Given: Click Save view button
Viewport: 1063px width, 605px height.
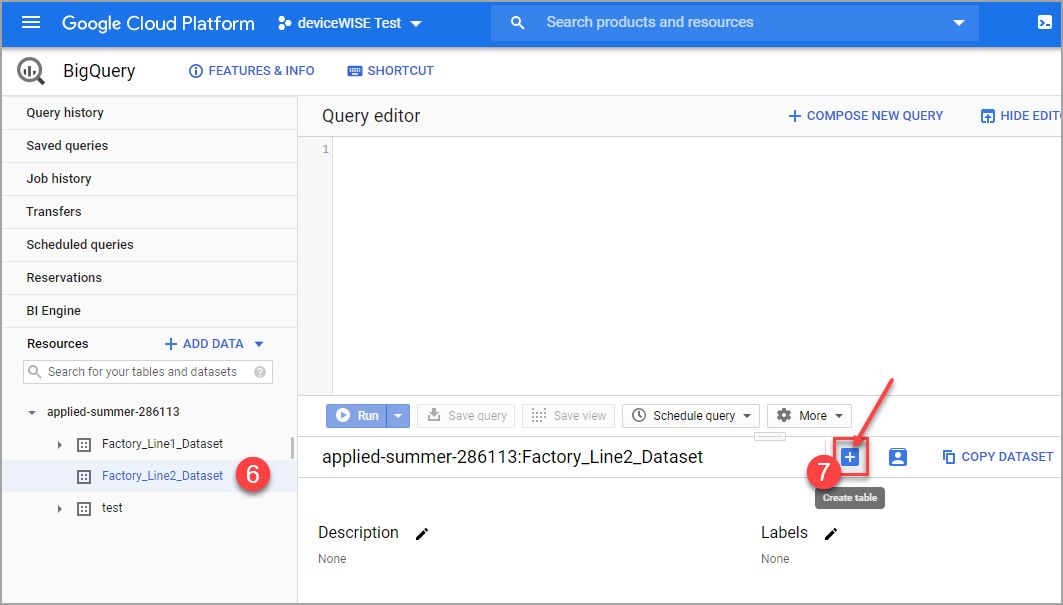Looking at the screenshot, I should pos(568,416).
